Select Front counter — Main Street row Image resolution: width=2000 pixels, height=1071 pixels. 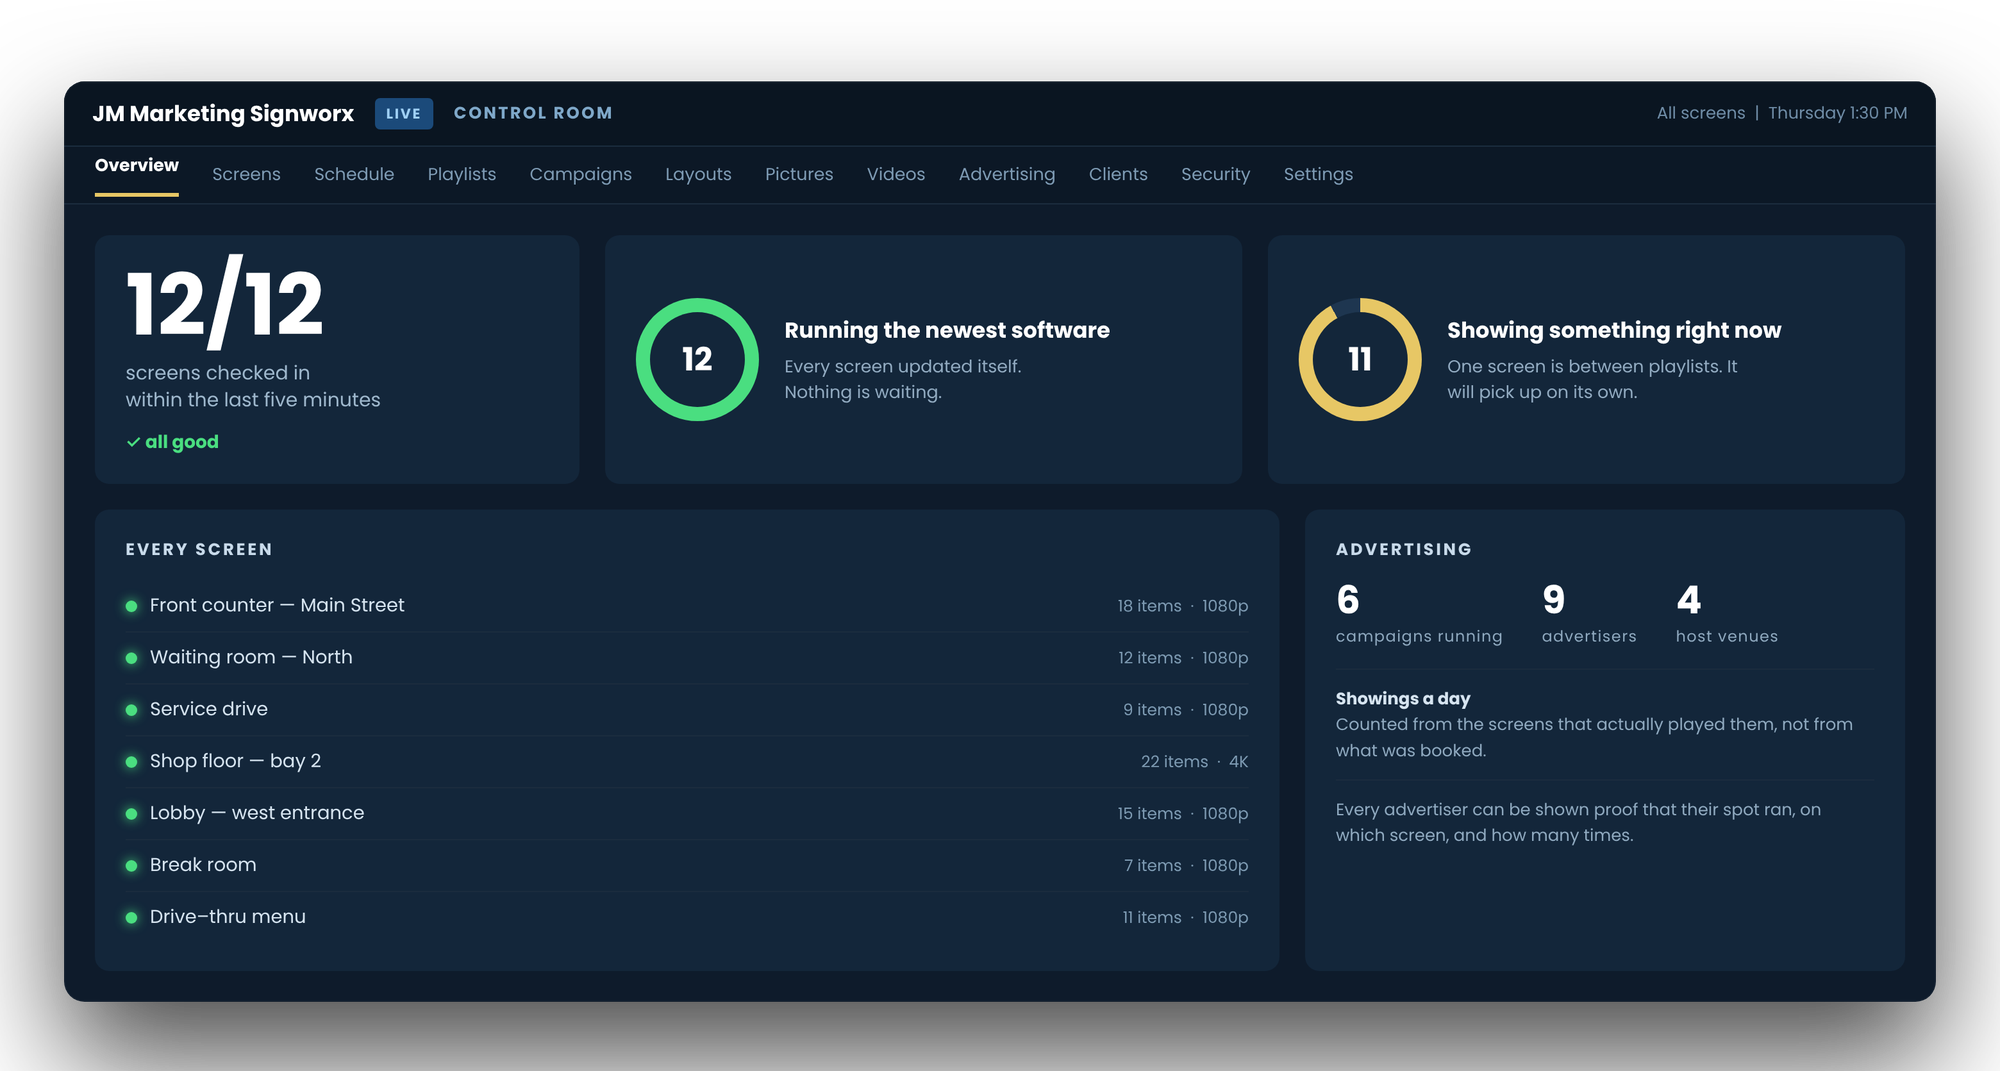click(687, 606)
